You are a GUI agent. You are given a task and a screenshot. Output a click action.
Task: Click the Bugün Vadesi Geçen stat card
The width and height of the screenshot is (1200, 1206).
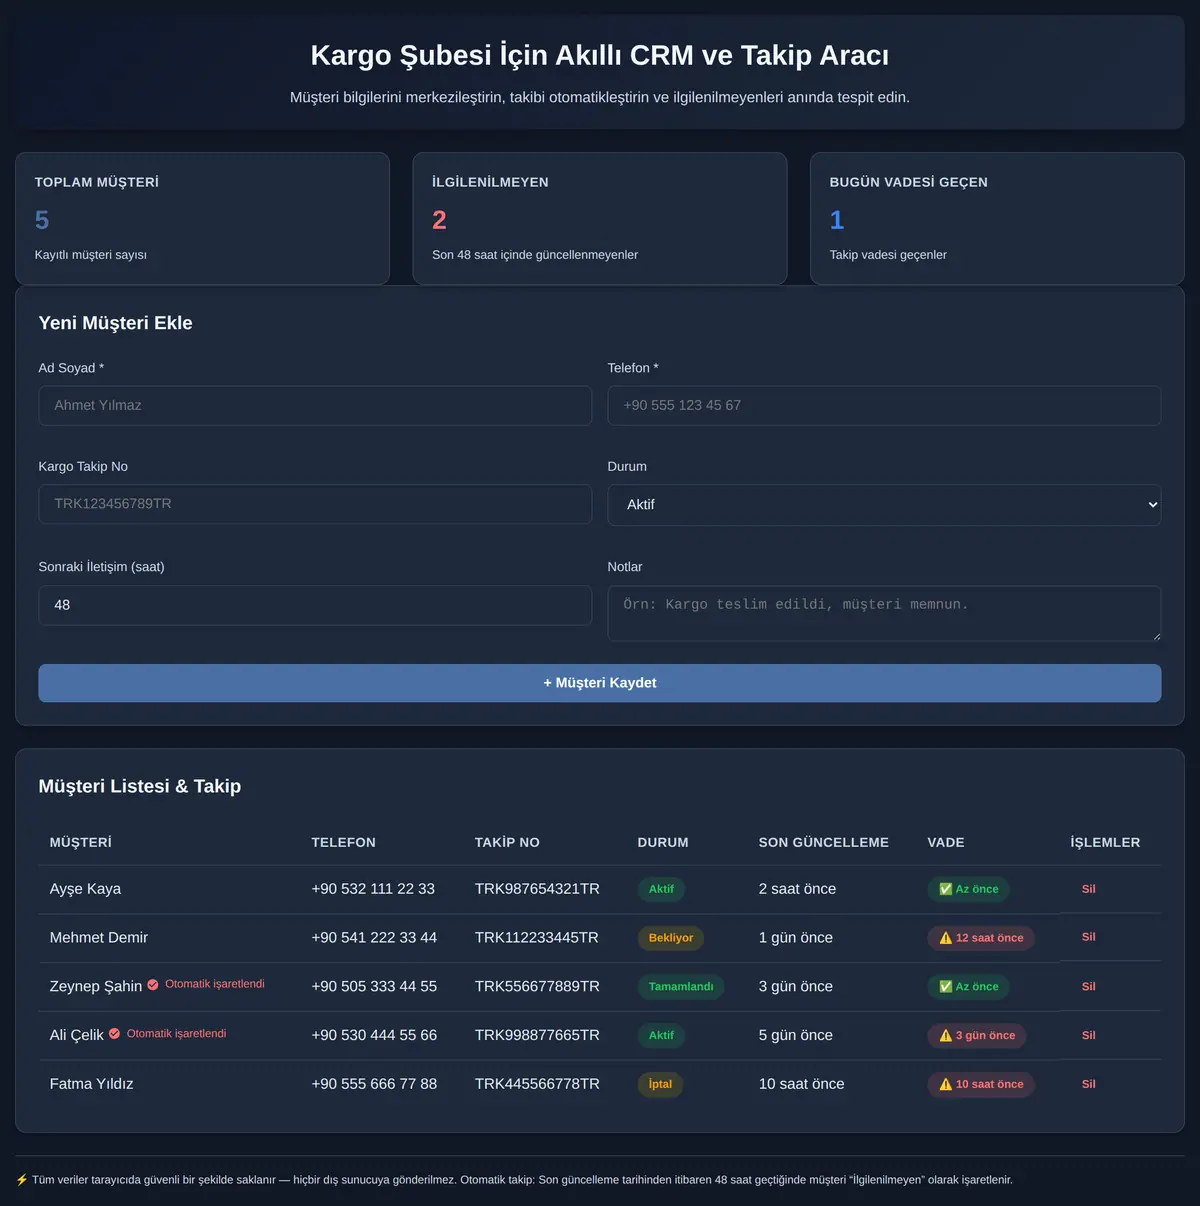point(997,218)
